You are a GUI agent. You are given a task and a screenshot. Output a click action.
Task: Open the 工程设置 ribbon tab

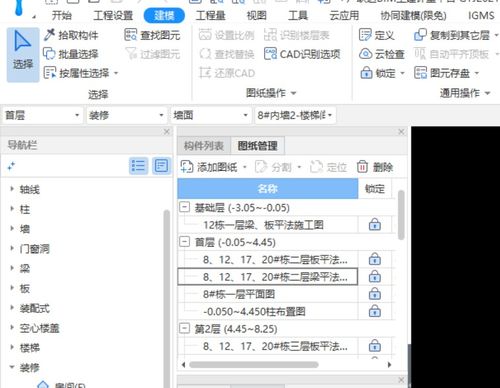coord(113,16)
